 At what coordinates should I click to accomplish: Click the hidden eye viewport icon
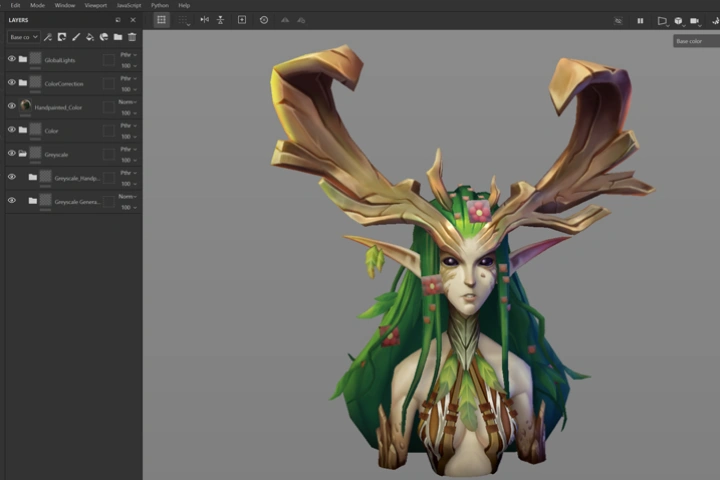(x=619, y=21)
